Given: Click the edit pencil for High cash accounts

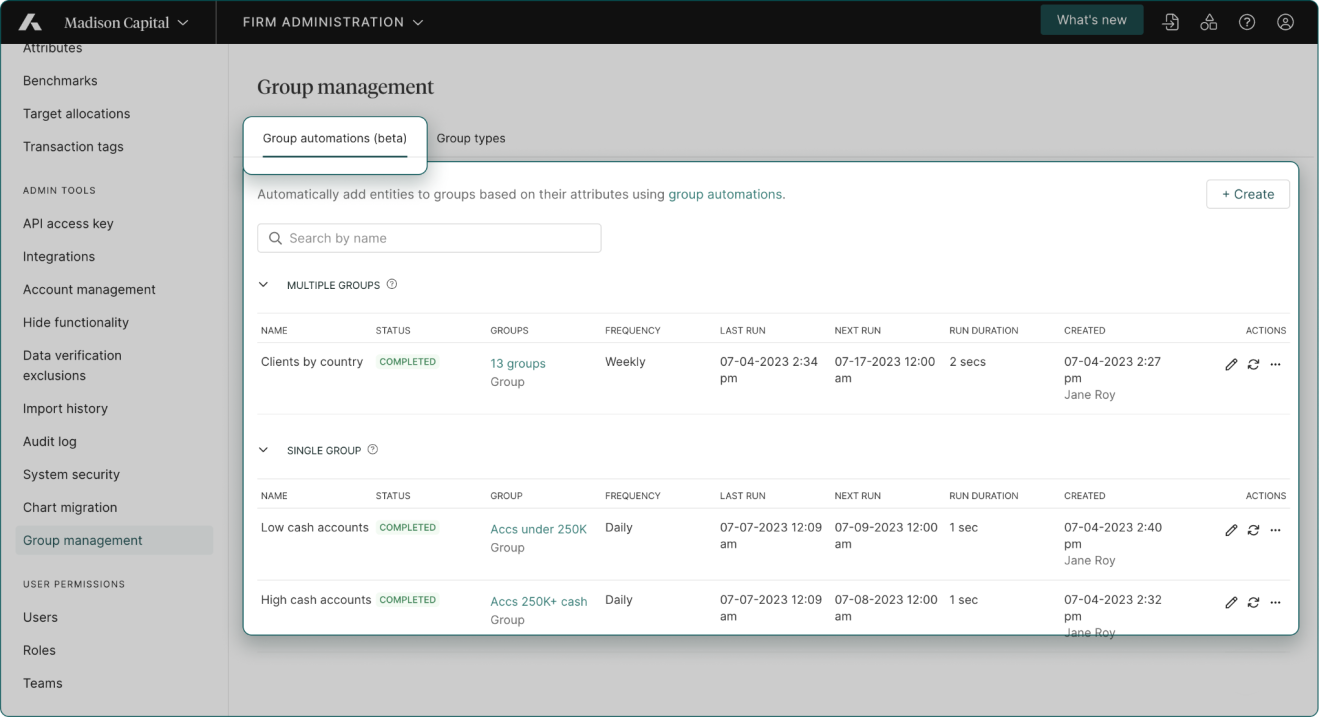Looking at the screenshot, I should pyautogui.click(x=1231, y=603).
